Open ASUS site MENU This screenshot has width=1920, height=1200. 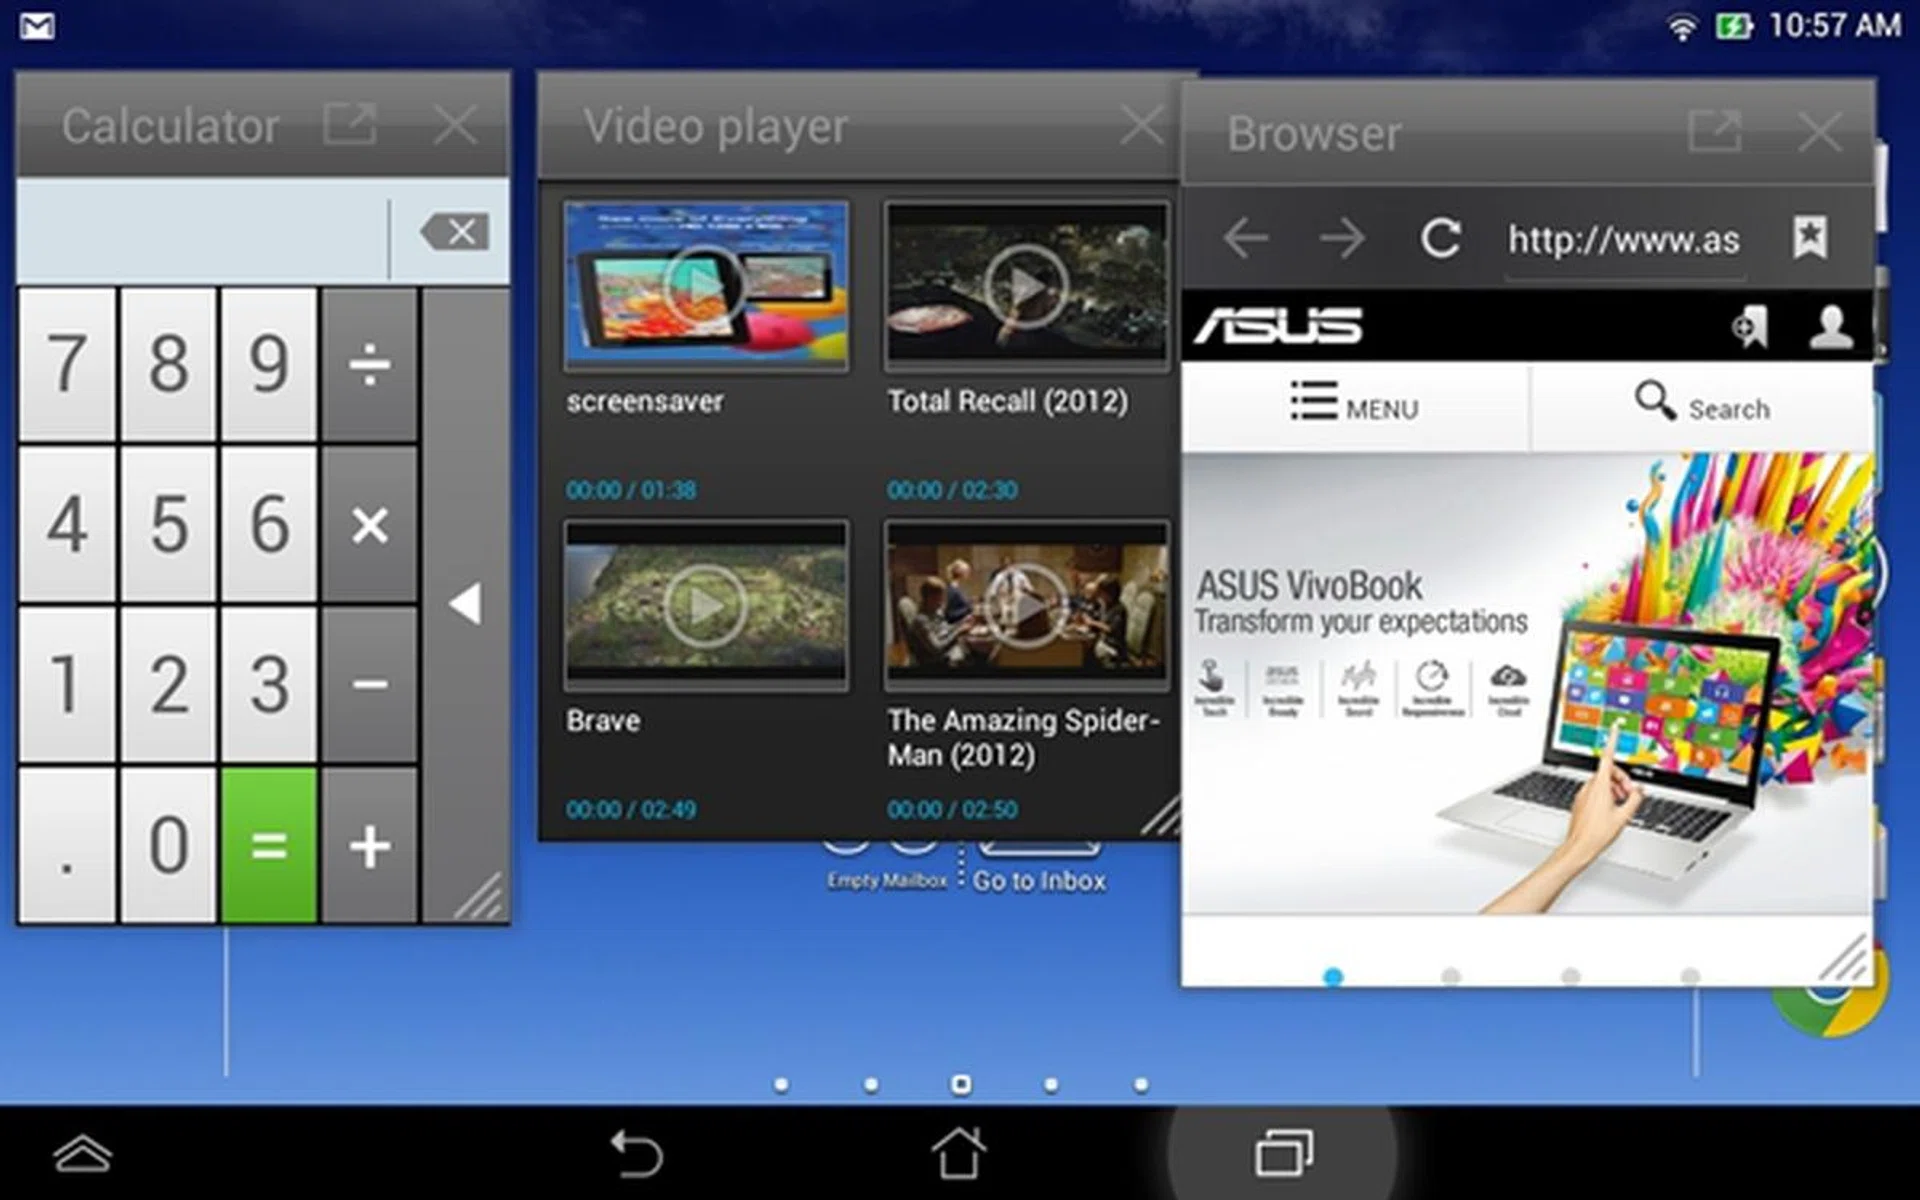point(1354,405)
